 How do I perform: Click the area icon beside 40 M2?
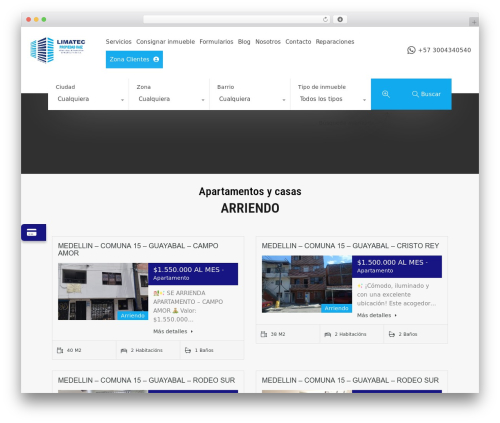tap(60, 350)
